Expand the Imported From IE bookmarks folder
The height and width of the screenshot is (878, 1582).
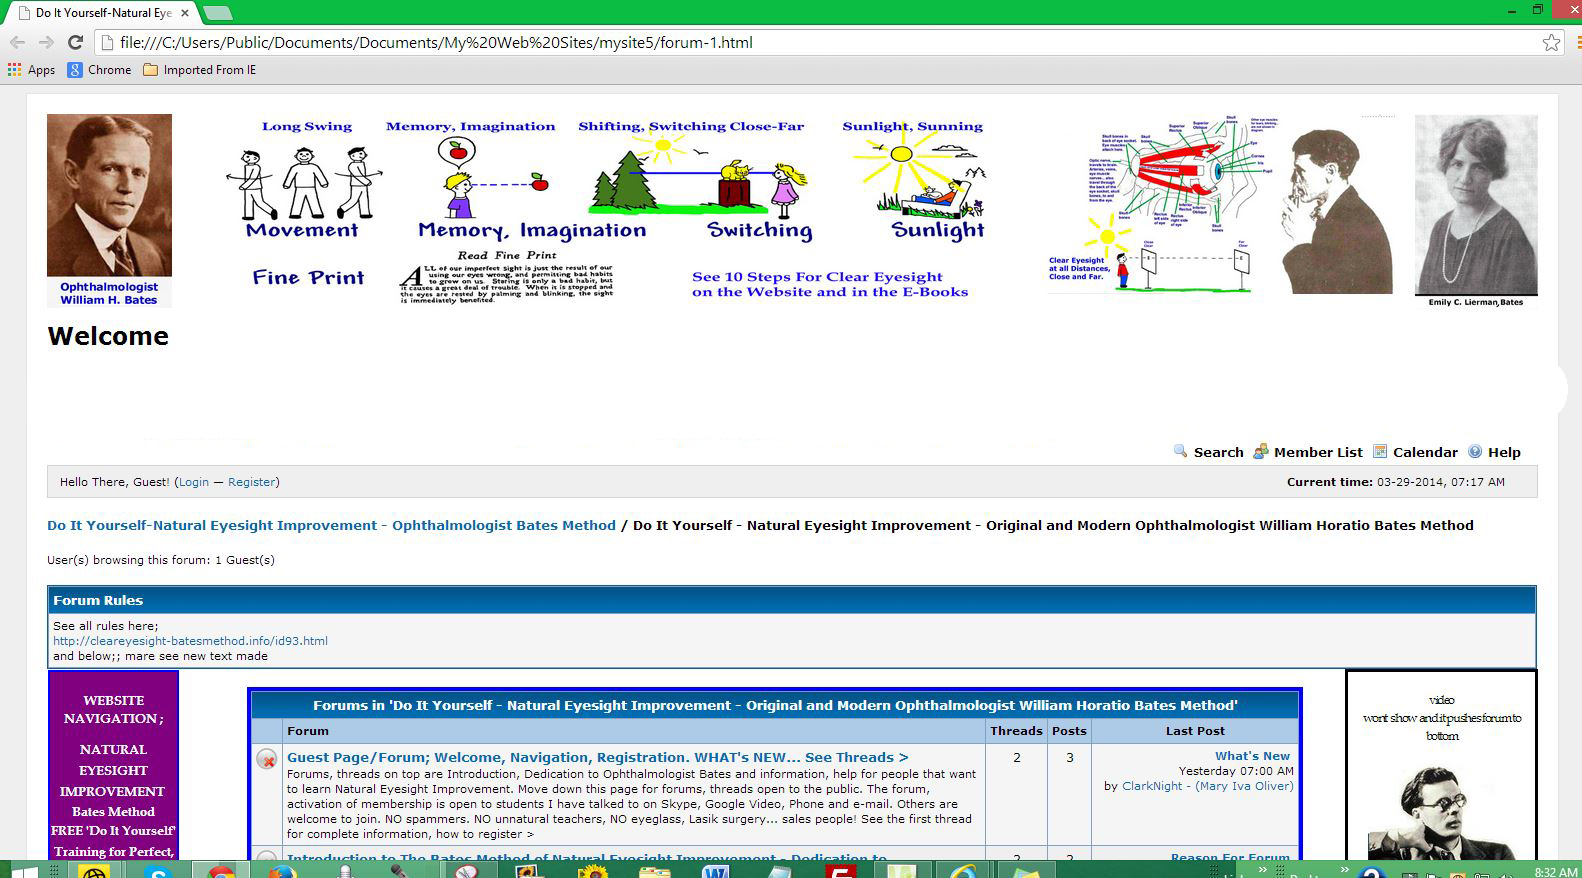pyautogui.click(x=200, y=70)
